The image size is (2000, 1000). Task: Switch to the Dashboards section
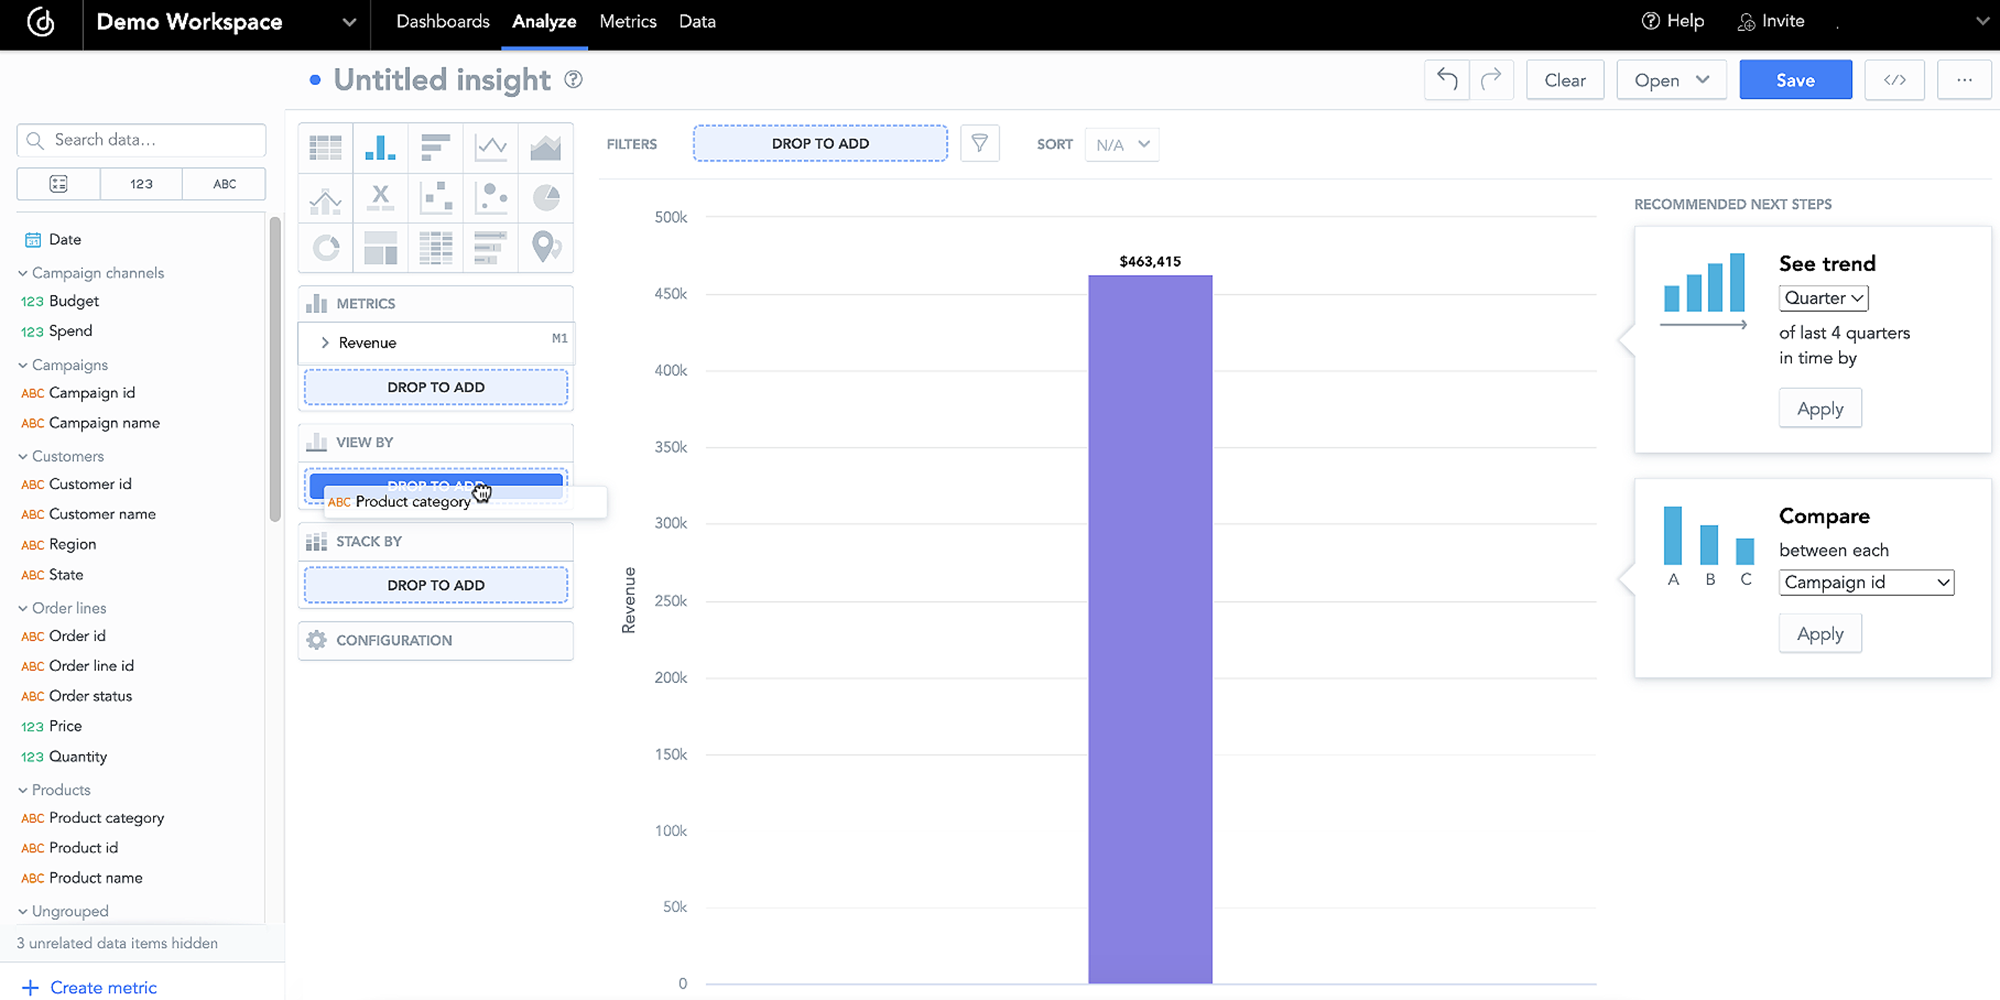[443, 21]
